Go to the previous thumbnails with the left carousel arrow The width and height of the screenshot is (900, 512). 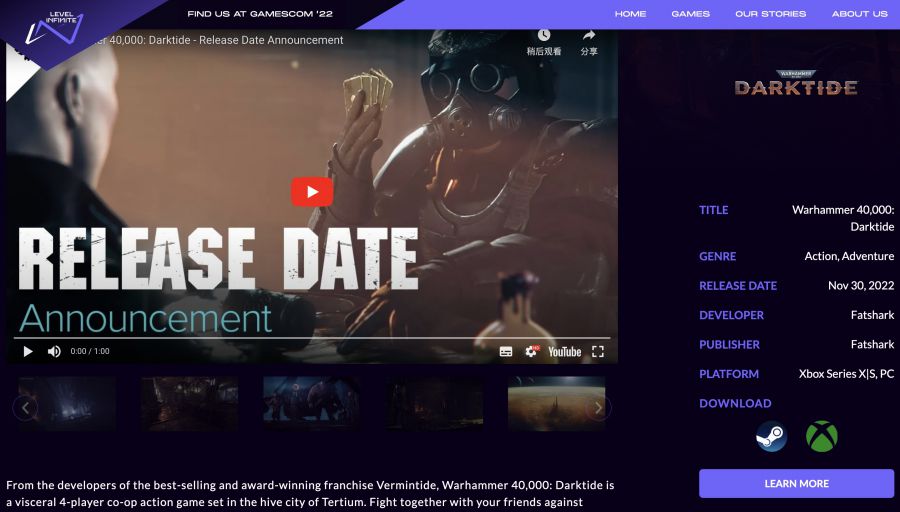(25, 408)
